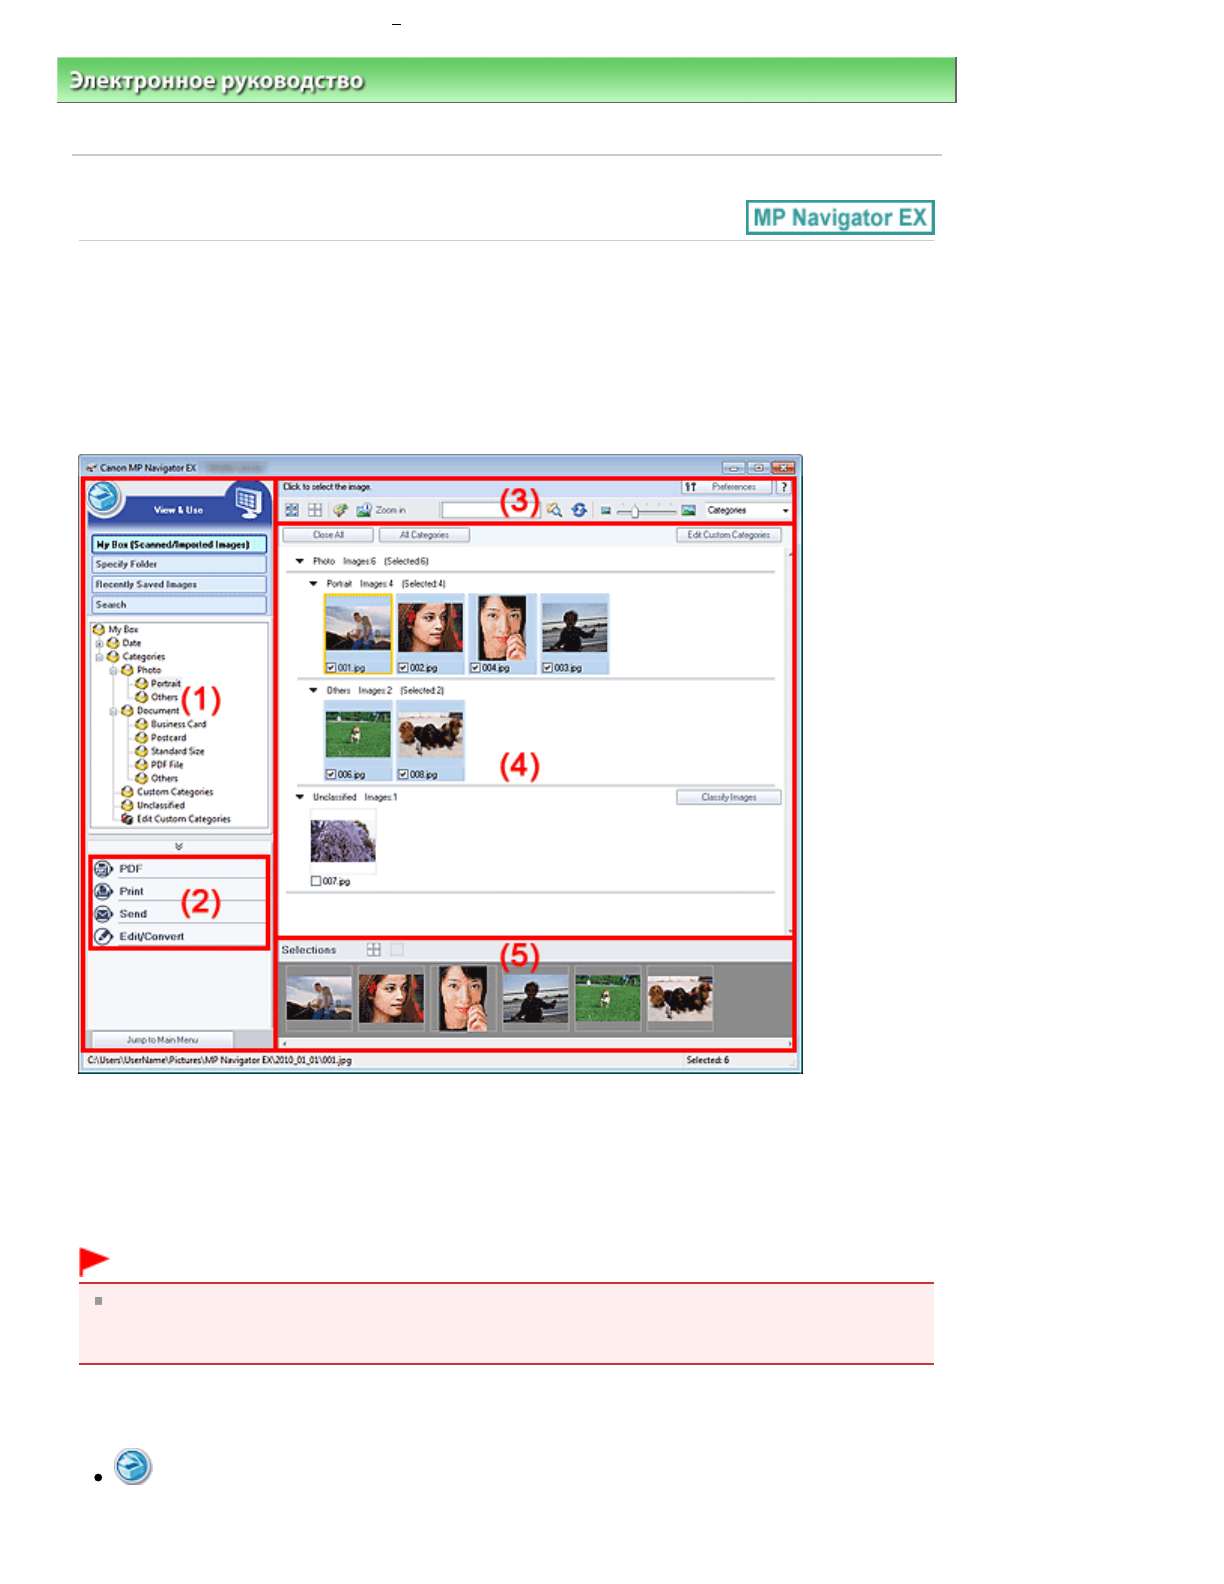The height and width of the screenshot is (1584, 1224).
Task: Uncheck the 006.jpg checkbox
Action: point(331,775)
